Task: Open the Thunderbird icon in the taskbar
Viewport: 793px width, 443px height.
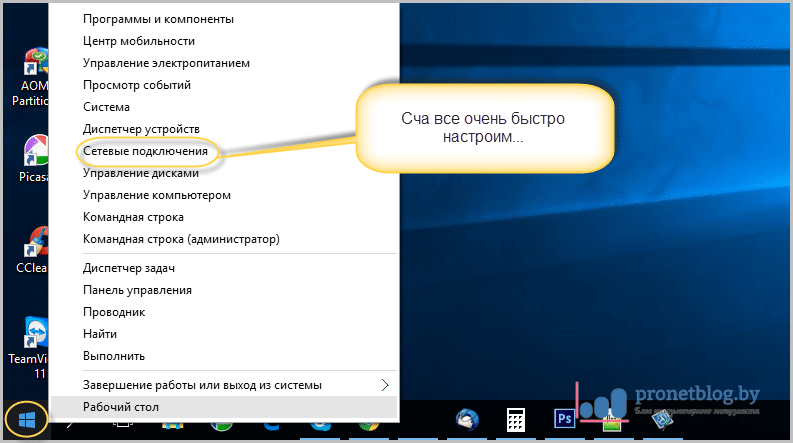Action: pos(467,419)
